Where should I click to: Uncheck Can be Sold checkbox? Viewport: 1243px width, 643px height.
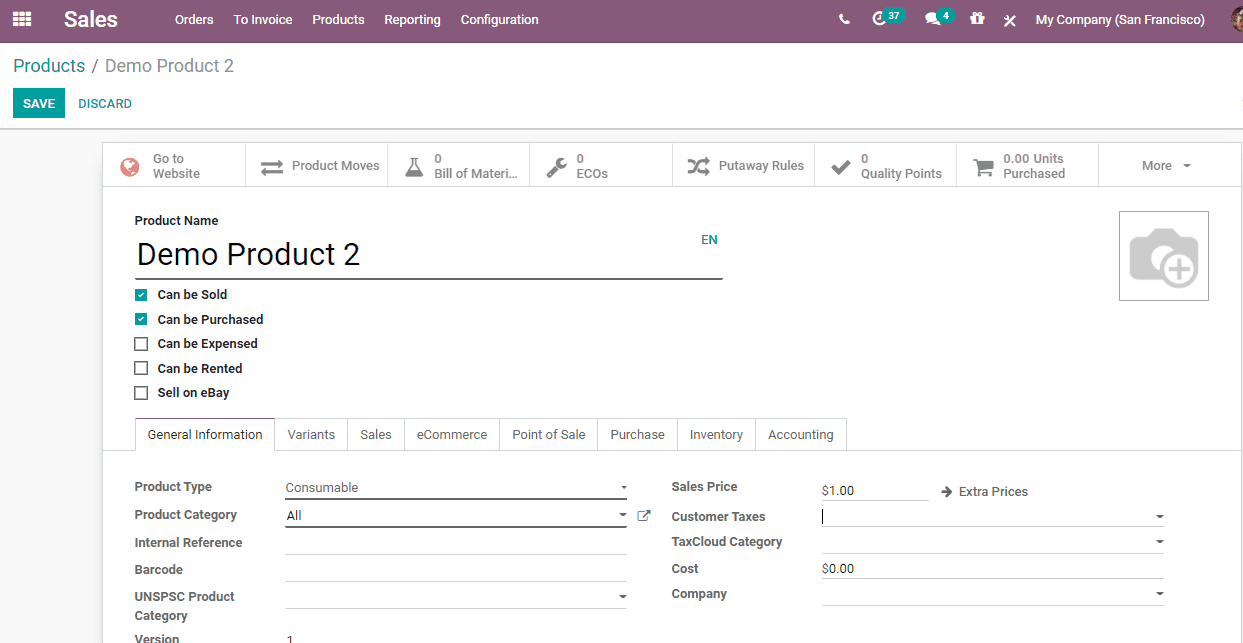pyautogui.click(x=141, y=295)
